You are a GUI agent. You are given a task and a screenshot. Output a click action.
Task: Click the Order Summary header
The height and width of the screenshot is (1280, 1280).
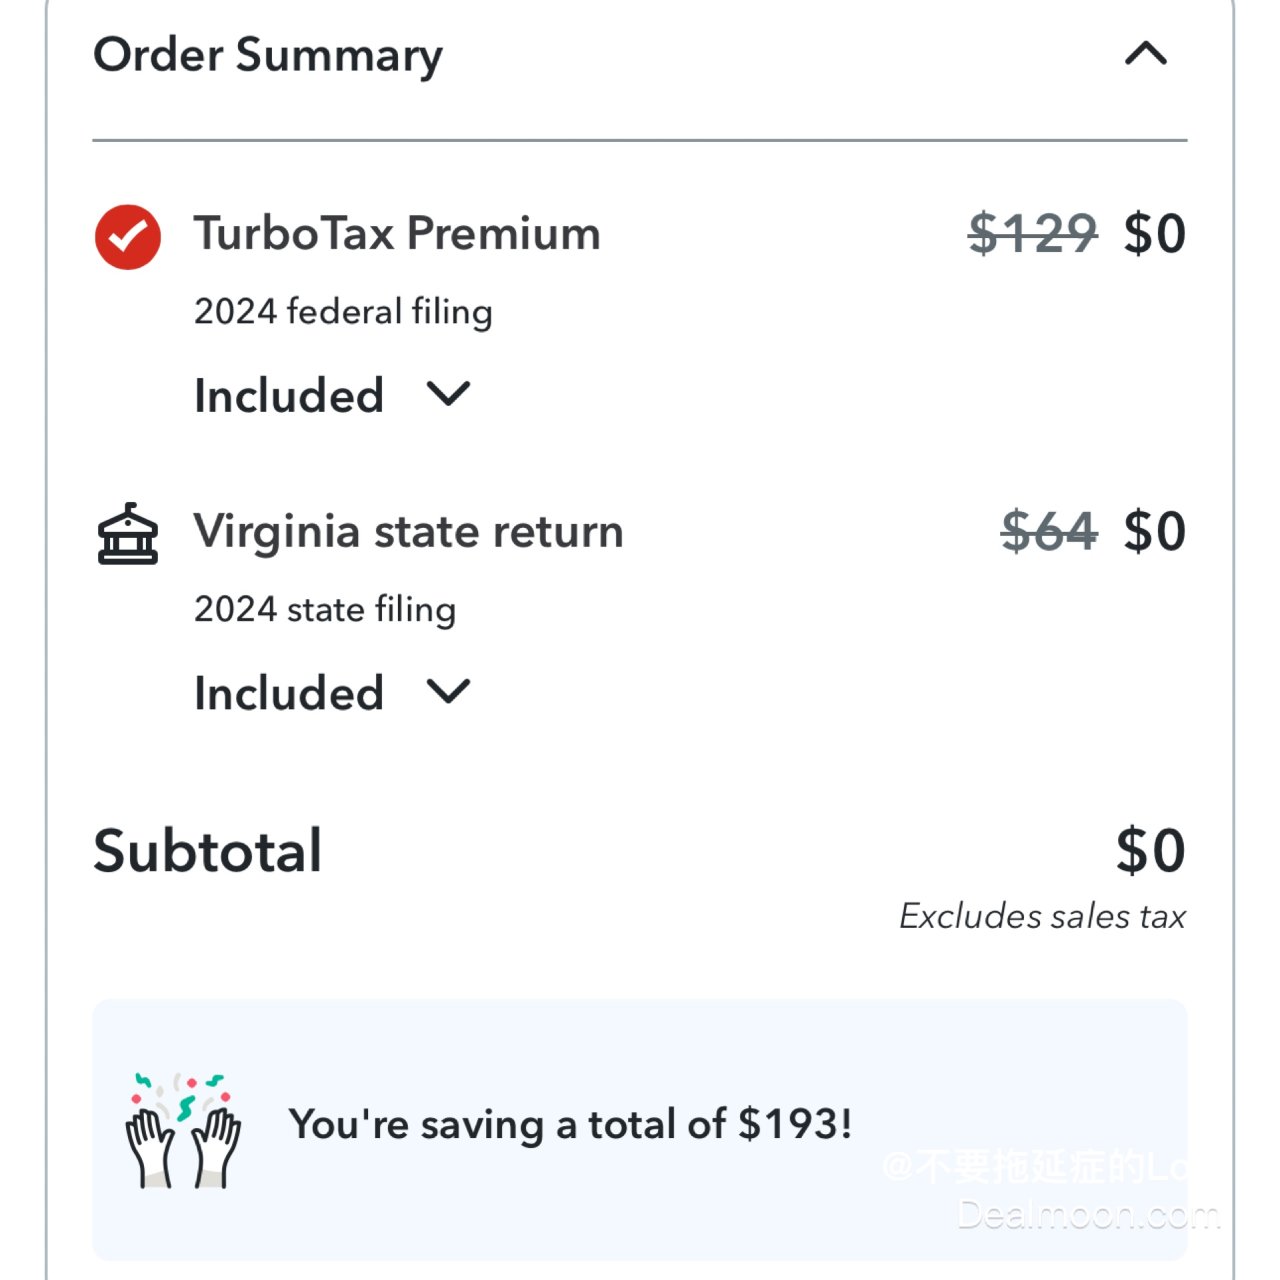pyautogui.click(x=268, y=55)
